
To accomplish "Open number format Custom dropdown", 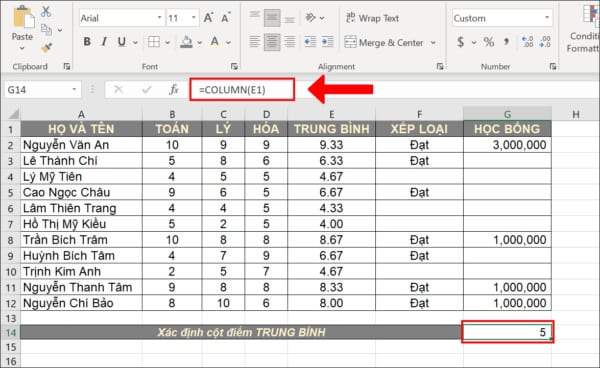I will point(547,18).
